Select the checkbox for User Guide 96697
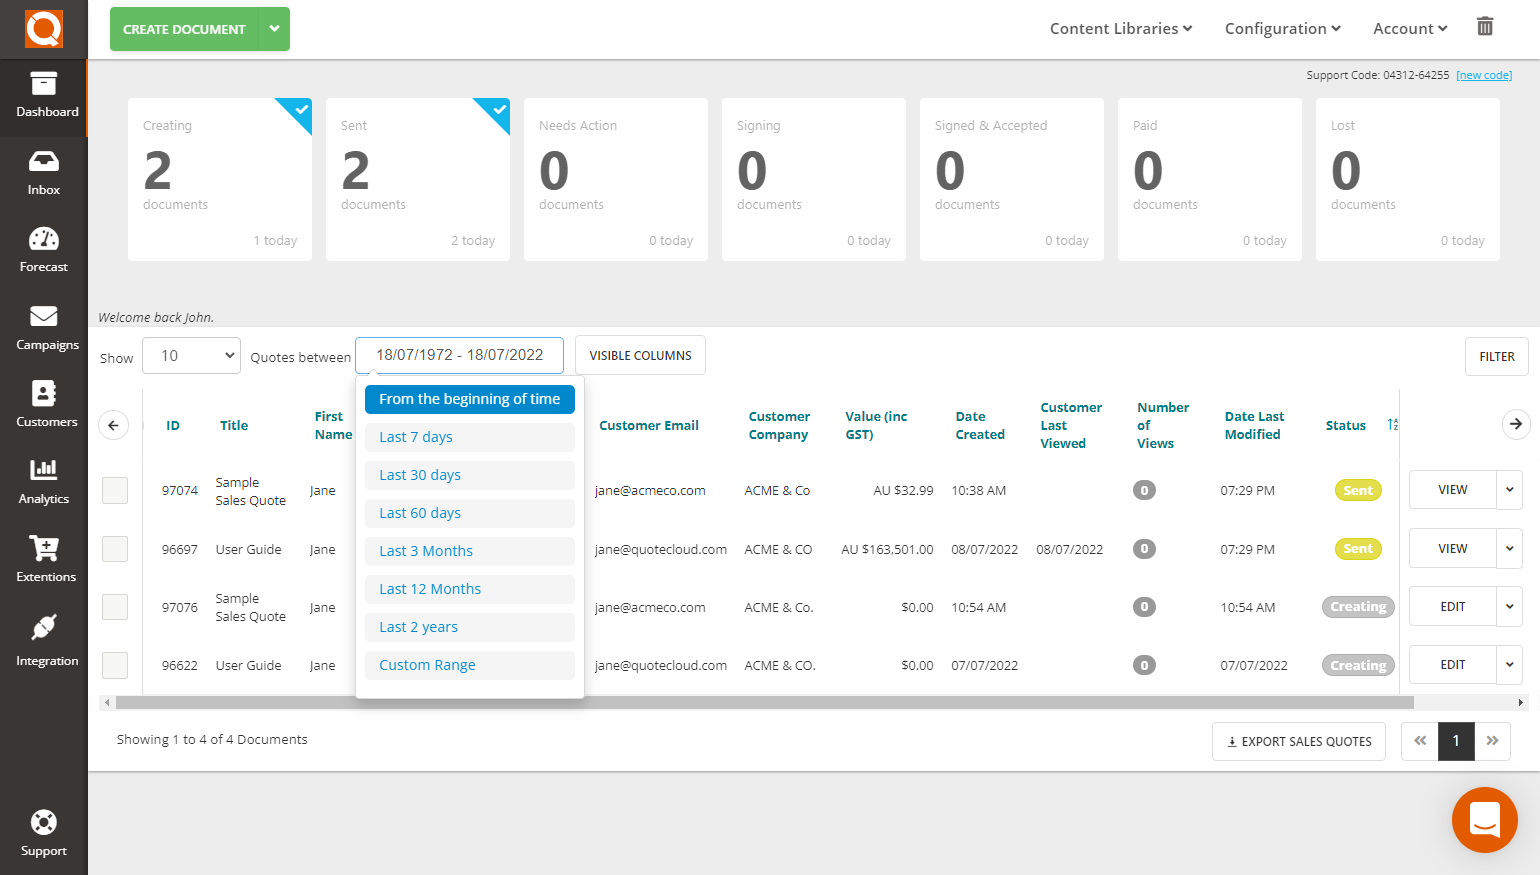 [114, 548]
